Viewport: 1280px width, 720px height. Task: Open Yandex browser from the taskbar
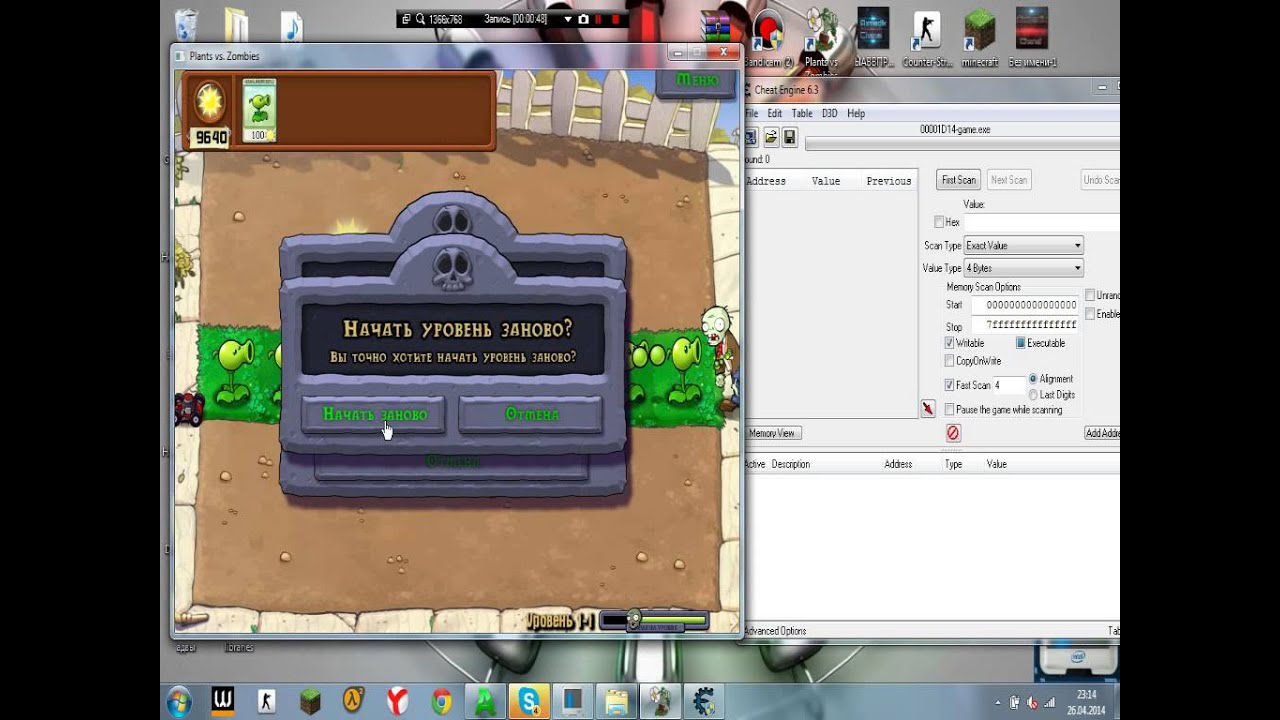pyautogui.click(x=398, y=701)
